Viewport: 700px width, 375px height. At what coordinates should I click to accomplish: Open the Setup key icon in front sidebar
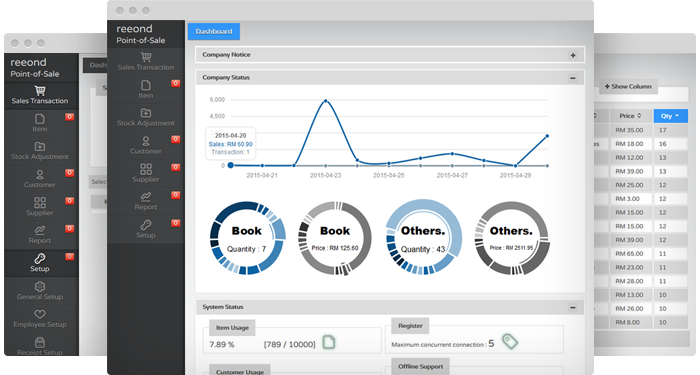[x=146, y=225]
